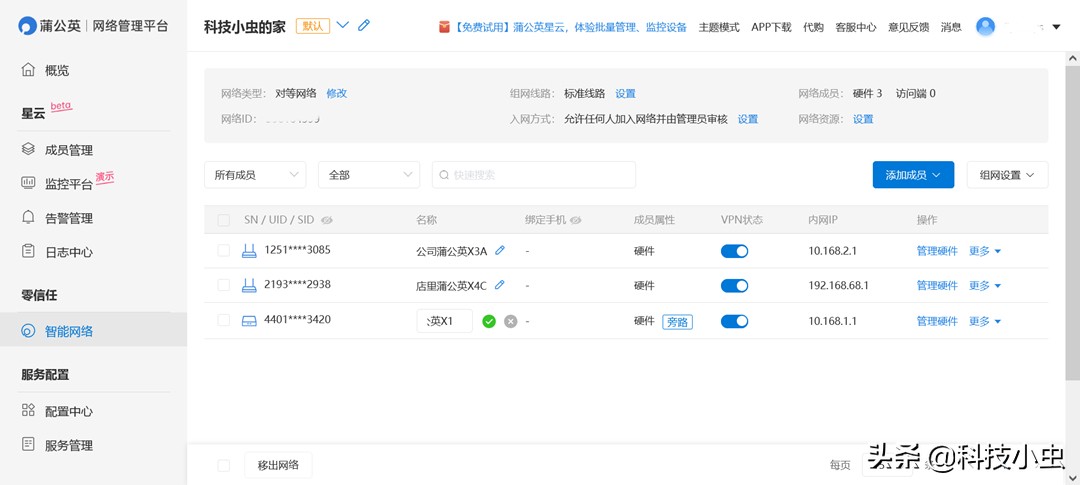
Task: Click router icon for 2193****2938
Action: click(249, 285)
